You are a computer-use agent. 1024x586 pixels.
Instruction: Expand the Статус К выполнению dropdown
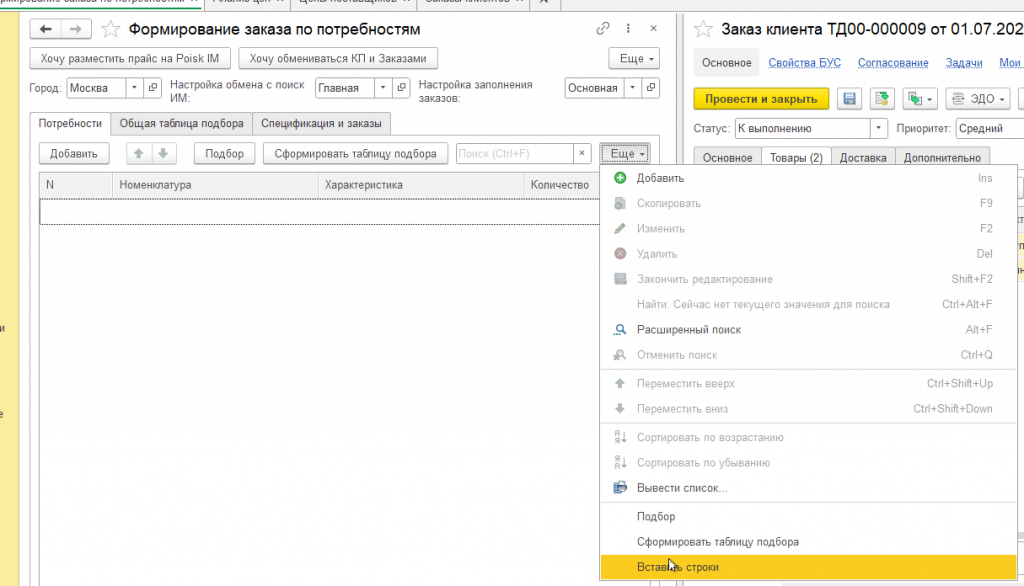point(878,128)
